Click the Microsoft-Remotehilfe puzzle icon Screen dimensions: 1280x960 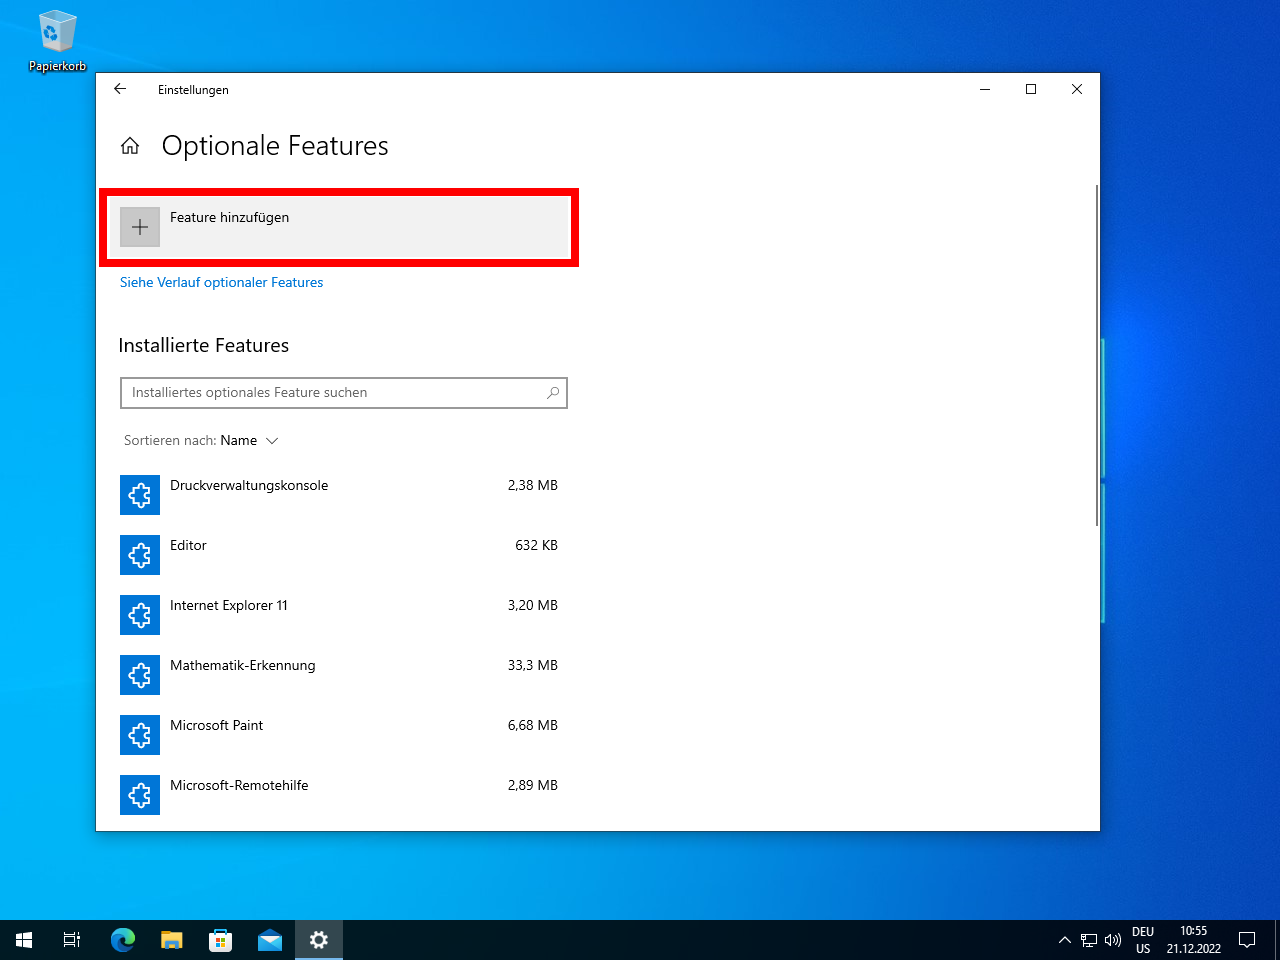click(140, 795)
